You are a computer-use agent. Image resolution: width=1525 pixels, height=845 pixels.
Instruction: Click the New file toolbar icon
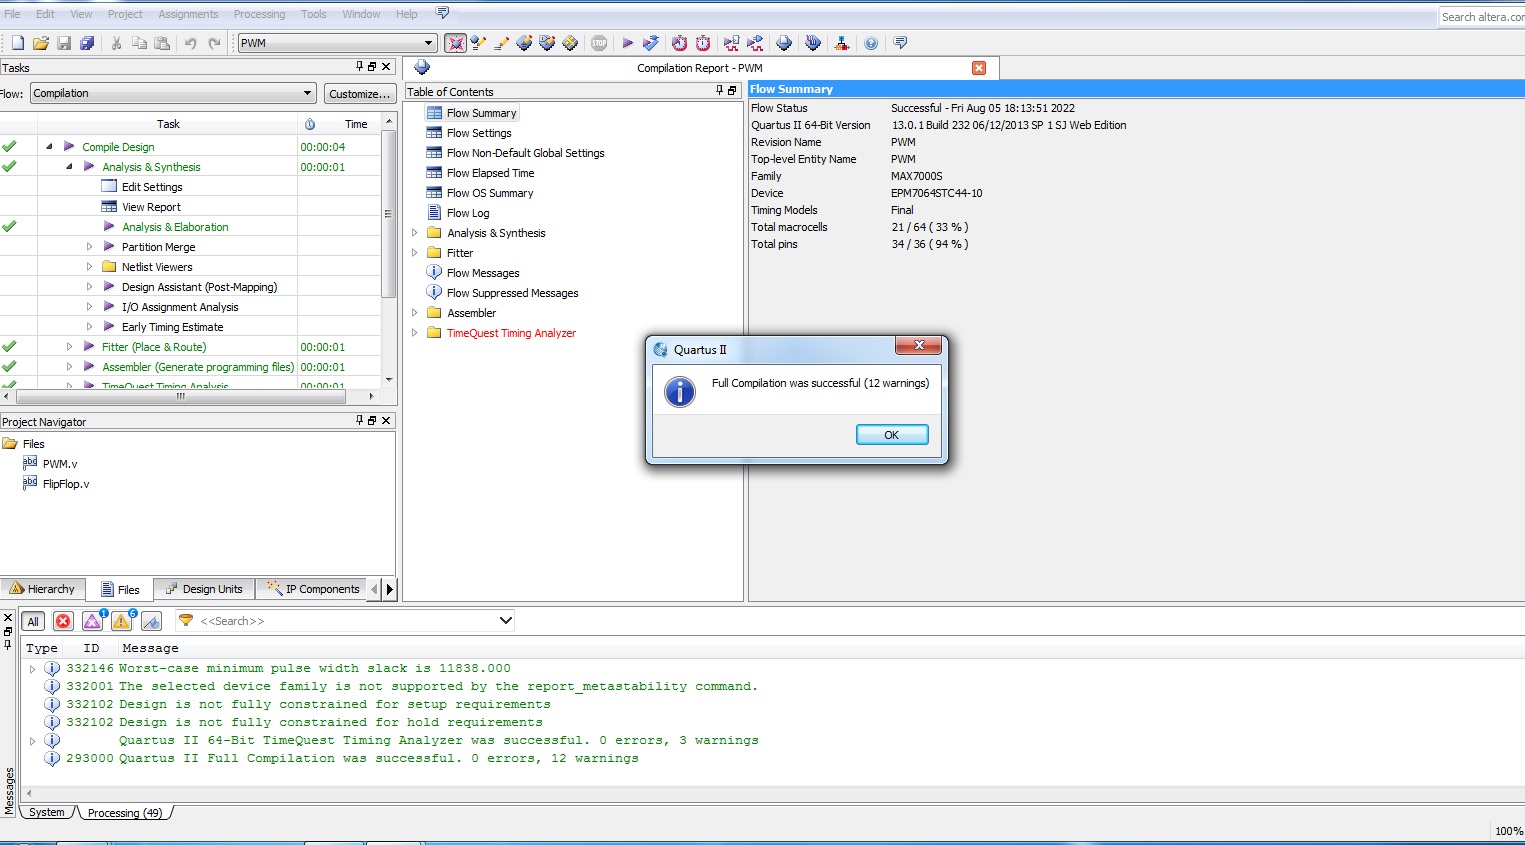pos(18,43)
